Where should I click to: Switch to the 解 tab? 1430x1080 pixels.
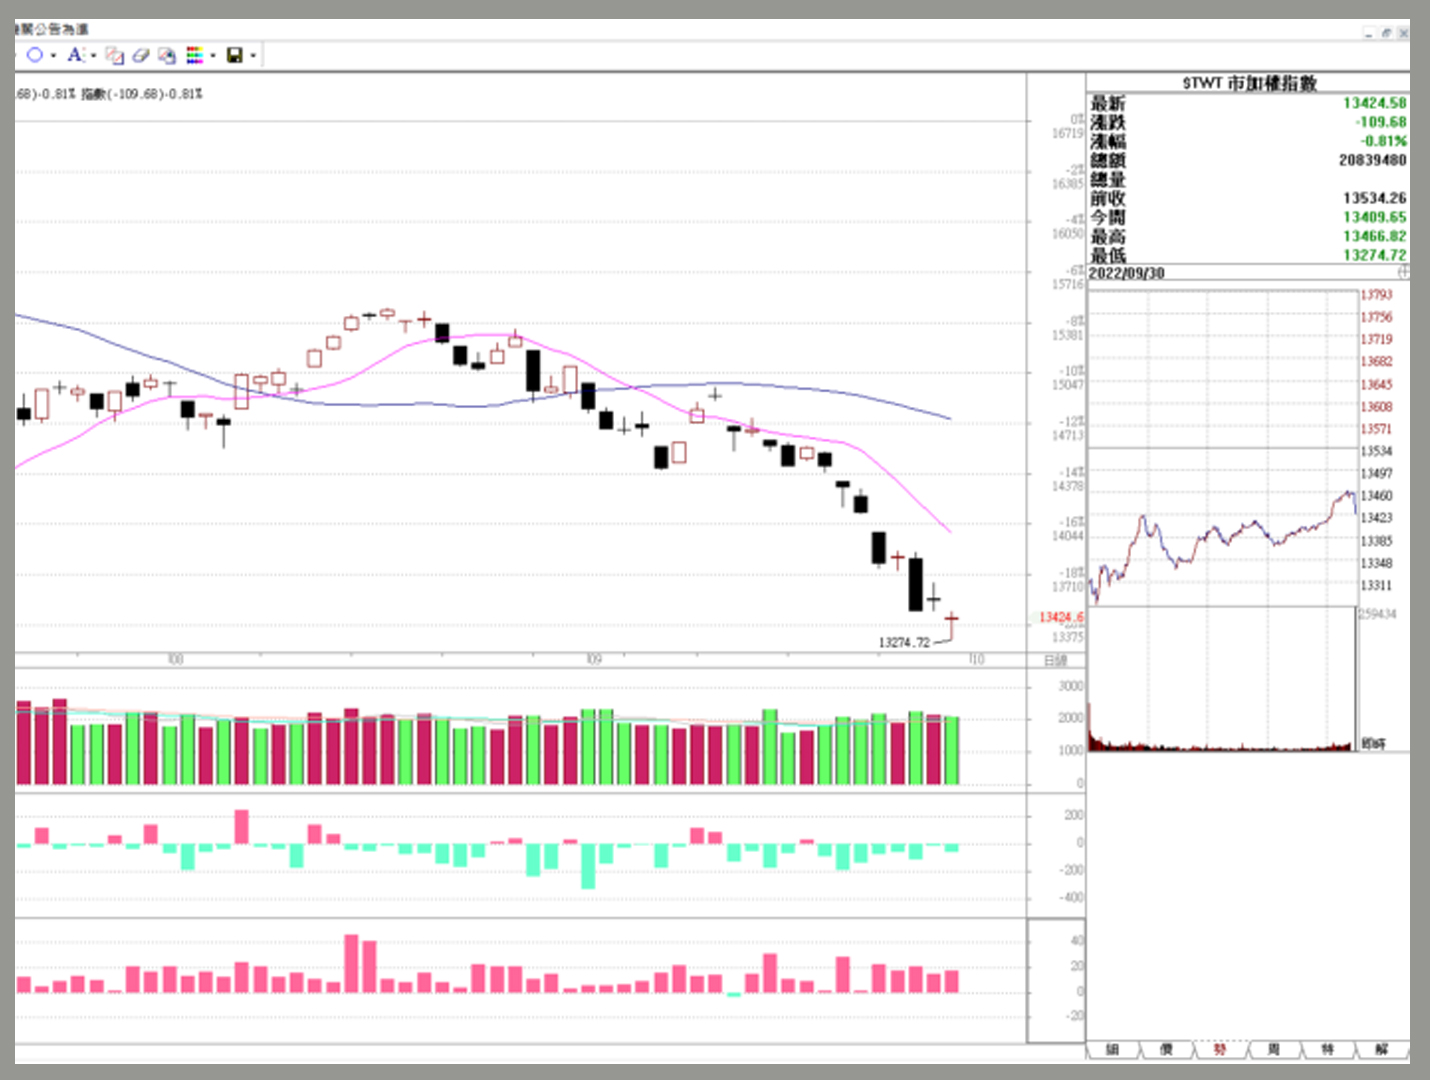click(1382, 1049)
